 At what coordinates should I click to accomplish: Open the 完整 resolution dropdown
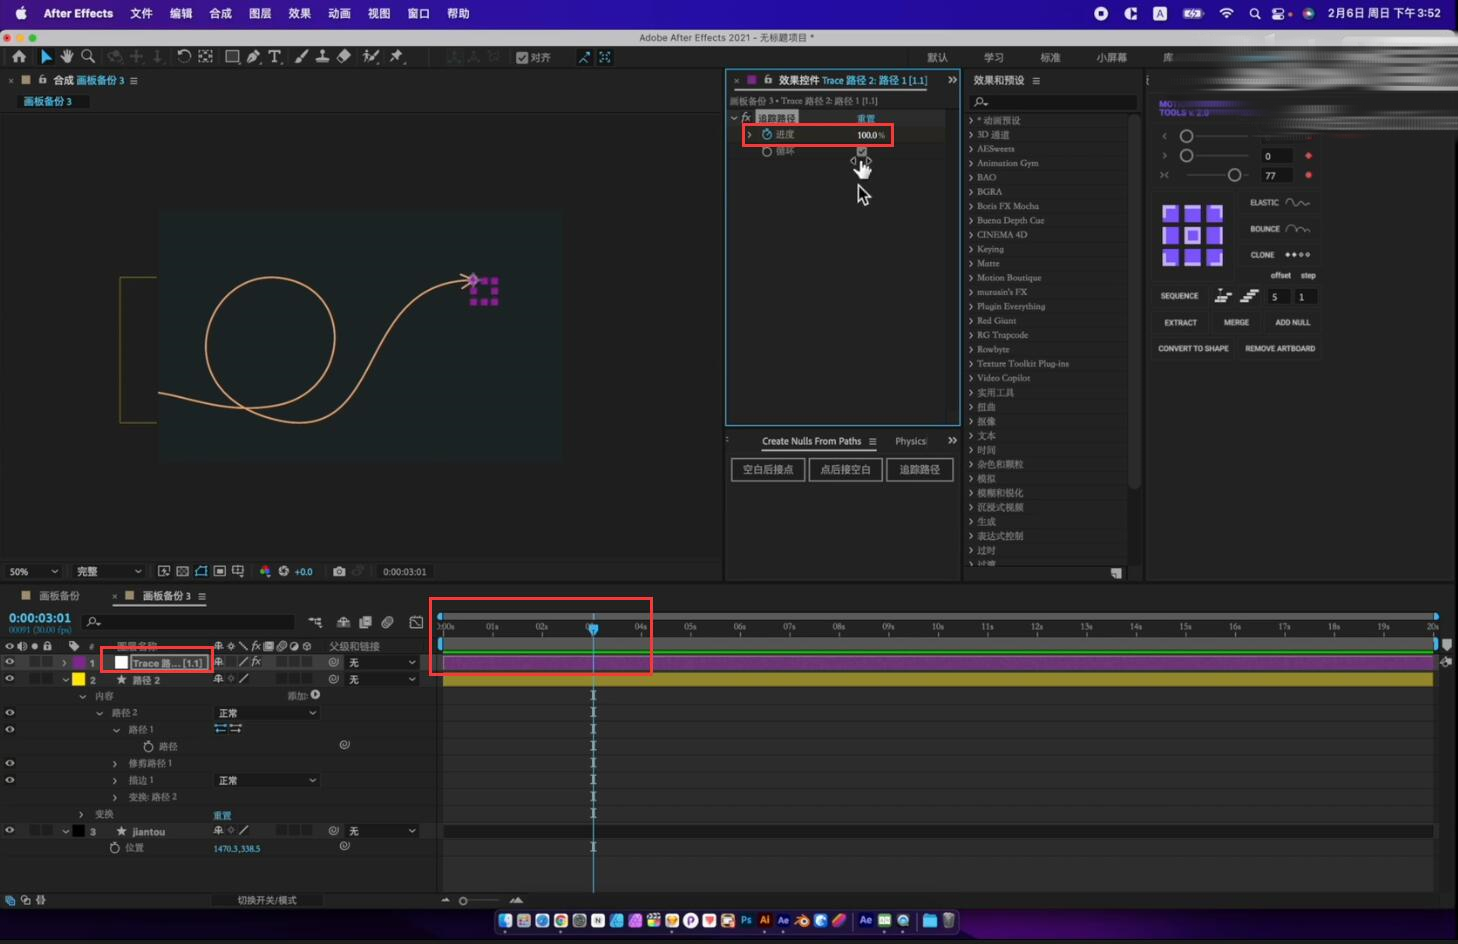point(109,571)
